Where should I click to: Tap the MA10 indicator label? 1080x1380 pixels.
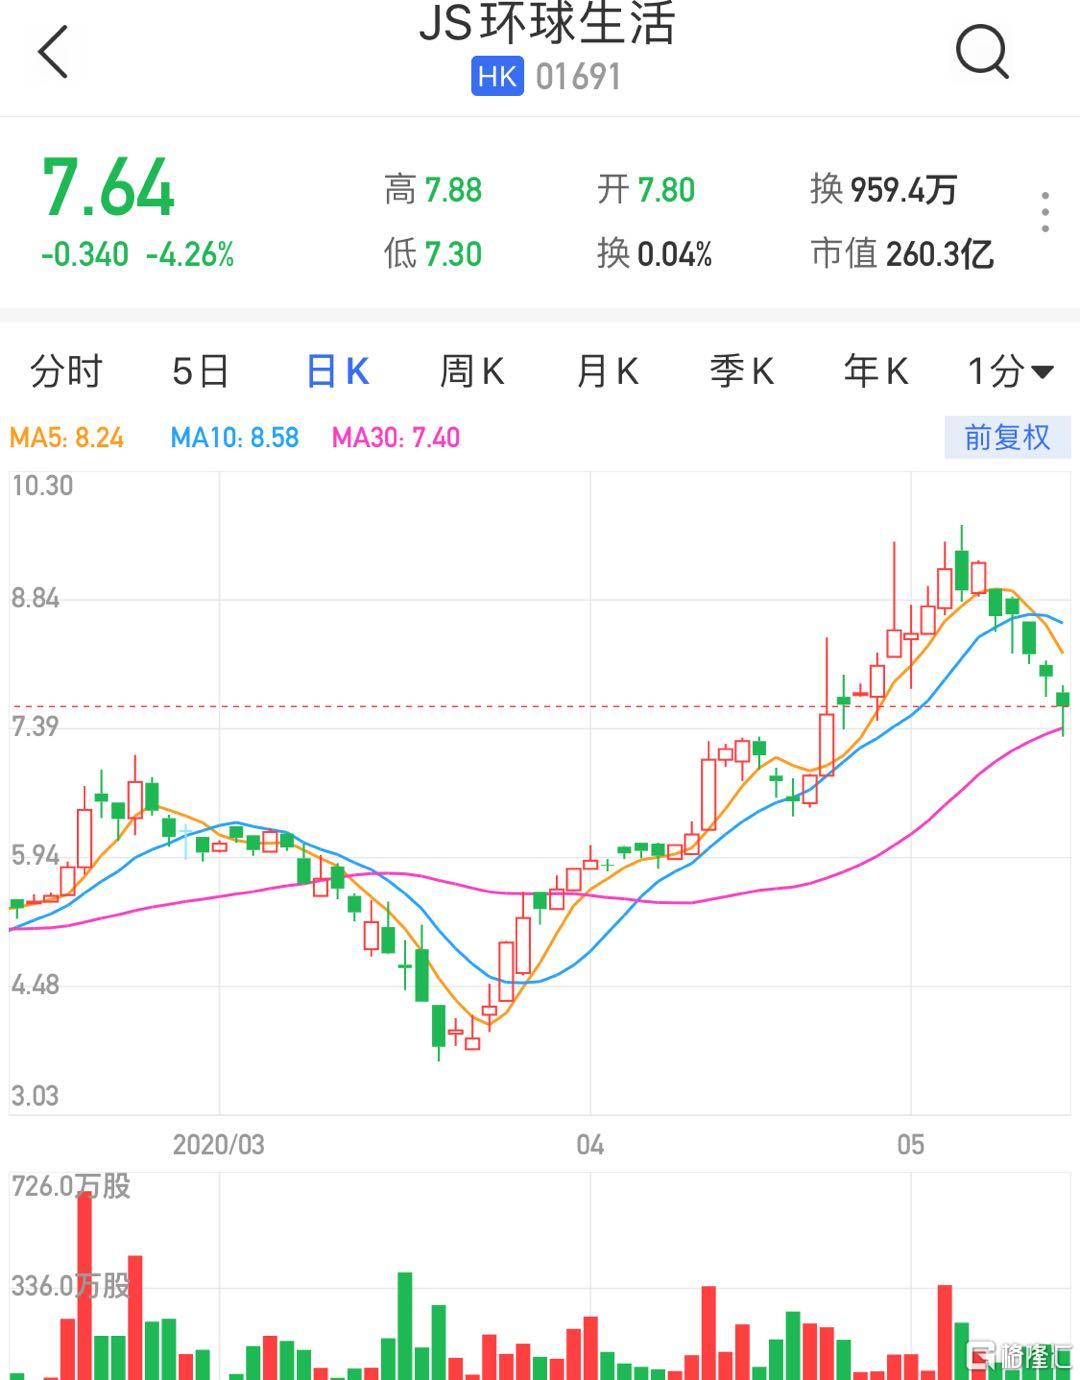235,438
